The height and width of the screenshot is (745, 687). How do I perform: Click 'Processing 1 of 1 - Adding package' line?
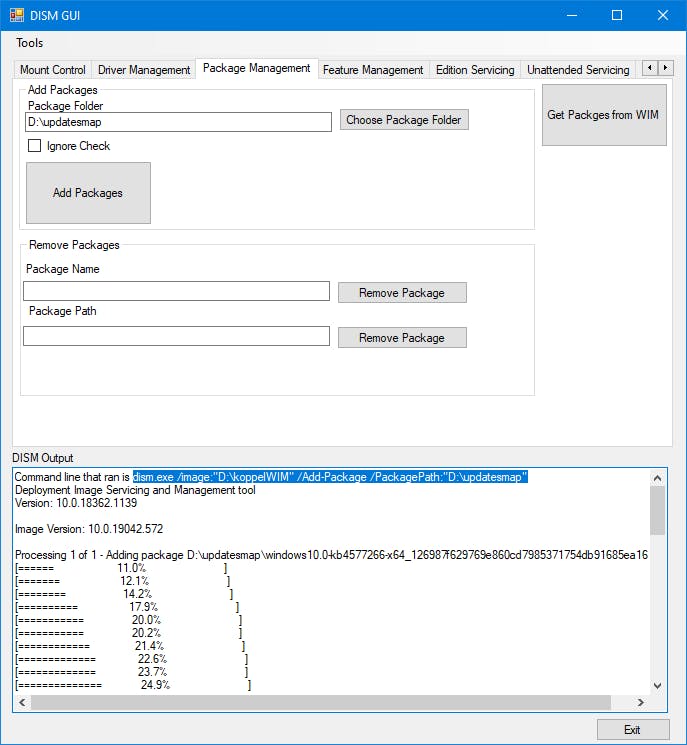[331, 555]
